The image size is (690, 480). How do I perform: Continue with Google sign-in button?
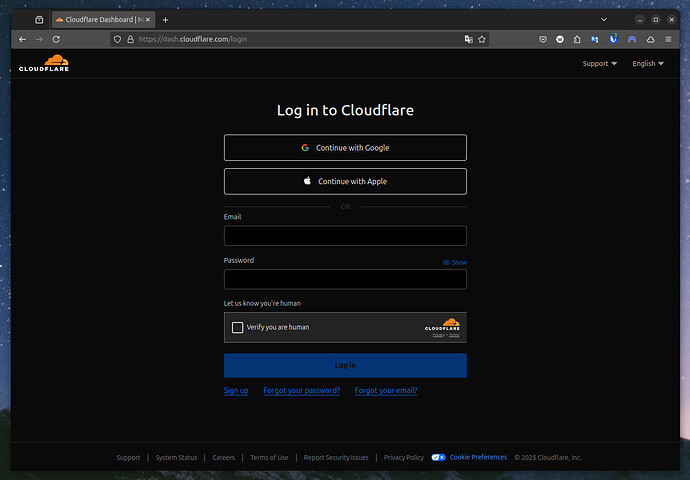coord(345,148)
